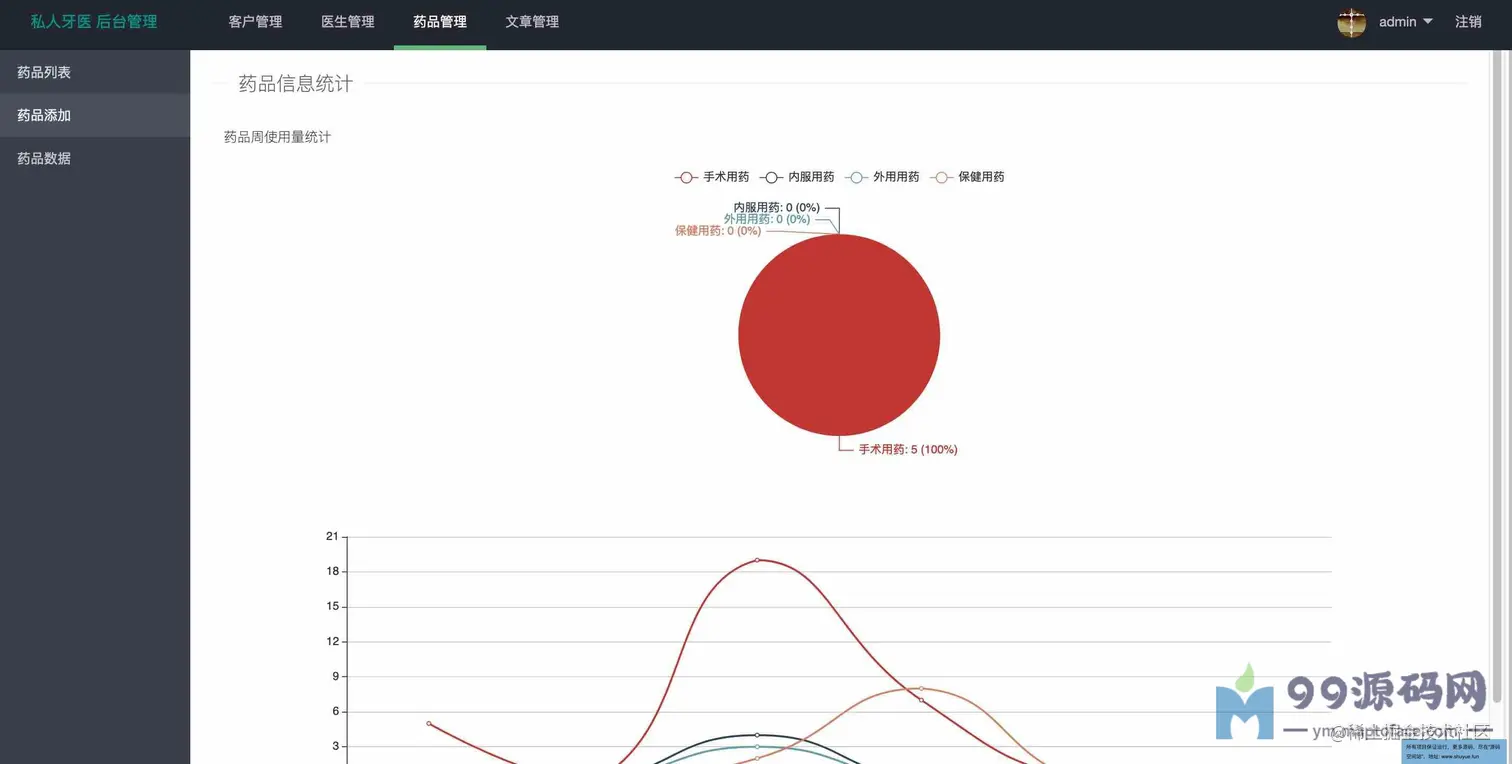The width and height of the screenshot is (1512, 764).
Task: Click pie label 保健用药: 0 (0%)
Action: point(718,231)
